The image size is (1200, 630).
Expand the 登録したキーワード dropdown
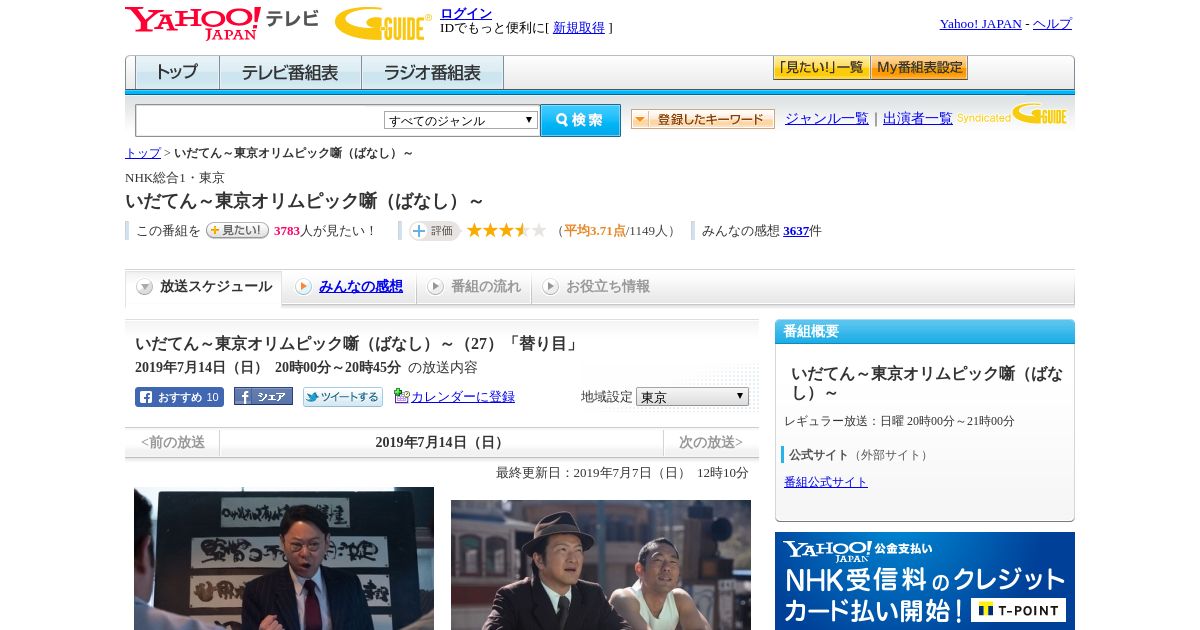[703, 119]
